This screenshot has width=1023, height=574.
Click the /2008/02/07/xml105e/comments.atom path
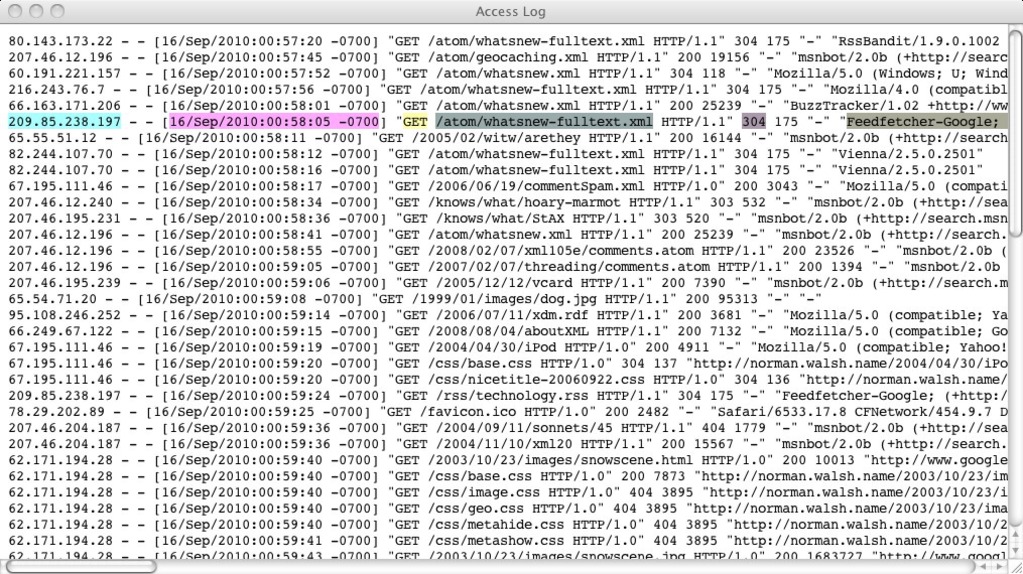[564, 250]
